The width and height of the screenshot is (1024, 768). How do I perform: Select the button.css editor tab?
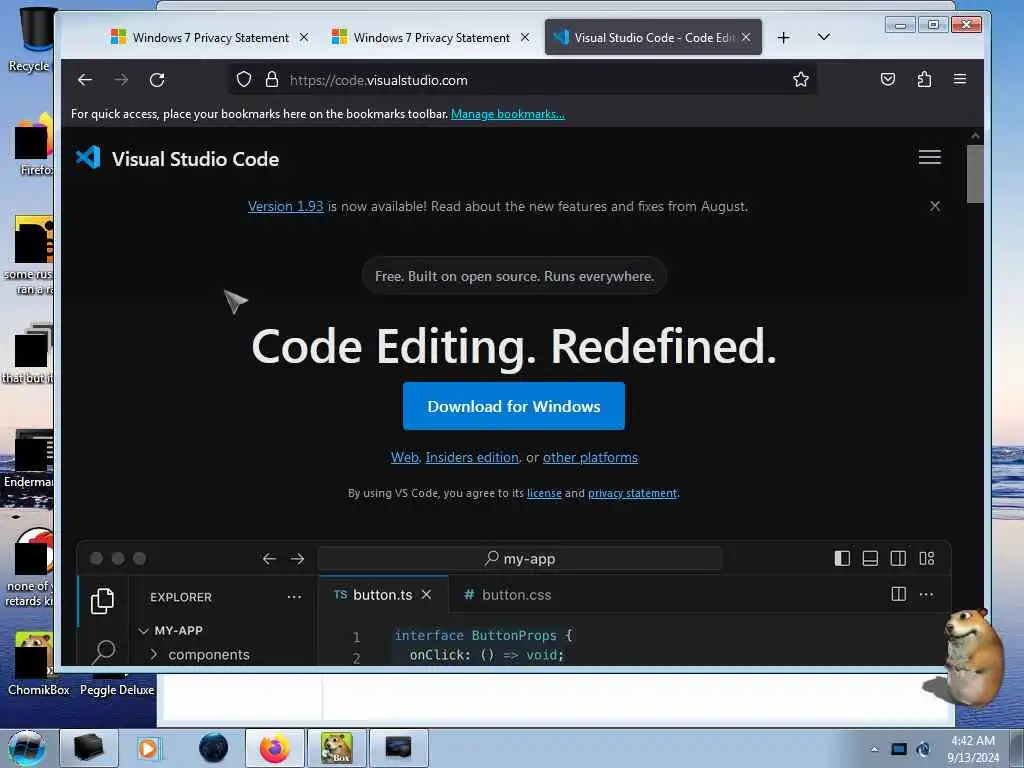coord(507,595)
